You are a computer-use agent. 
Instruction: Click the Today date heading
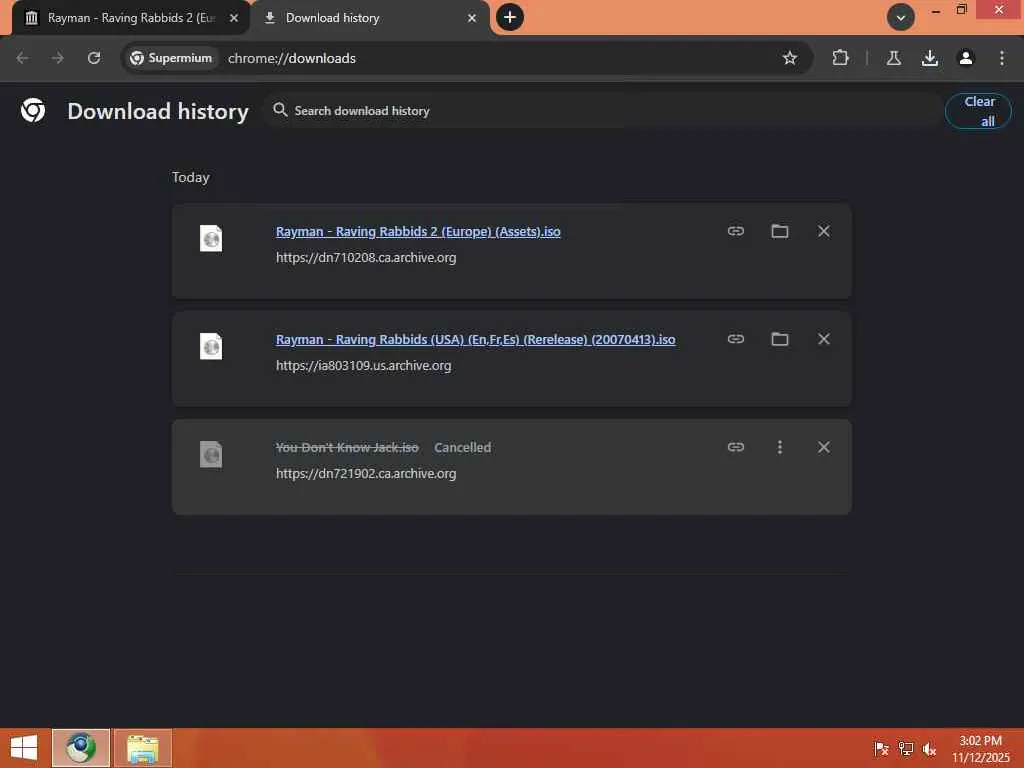pos(191,178)
